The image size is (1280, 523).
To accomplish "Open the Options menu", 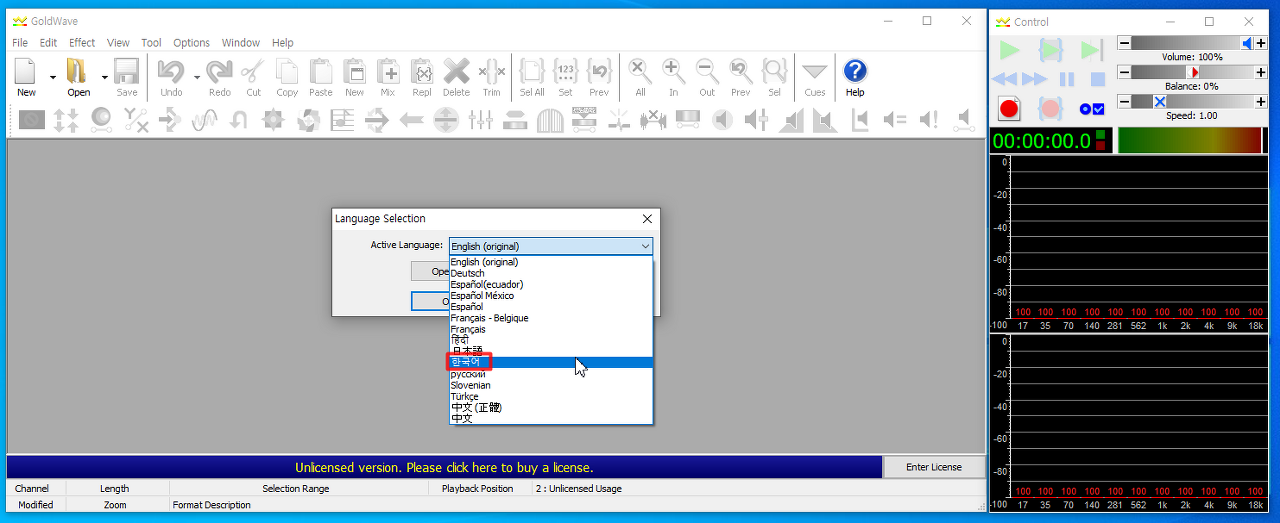I will (191, 43).
